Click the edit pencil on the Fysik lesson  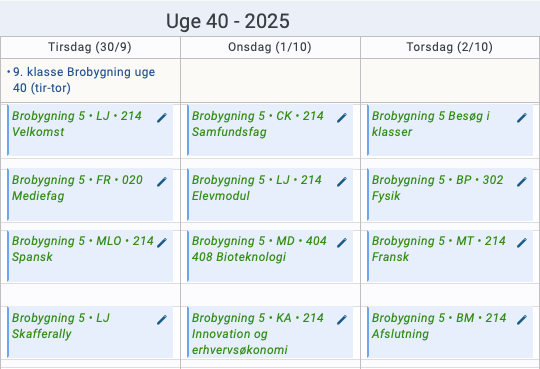522,182
